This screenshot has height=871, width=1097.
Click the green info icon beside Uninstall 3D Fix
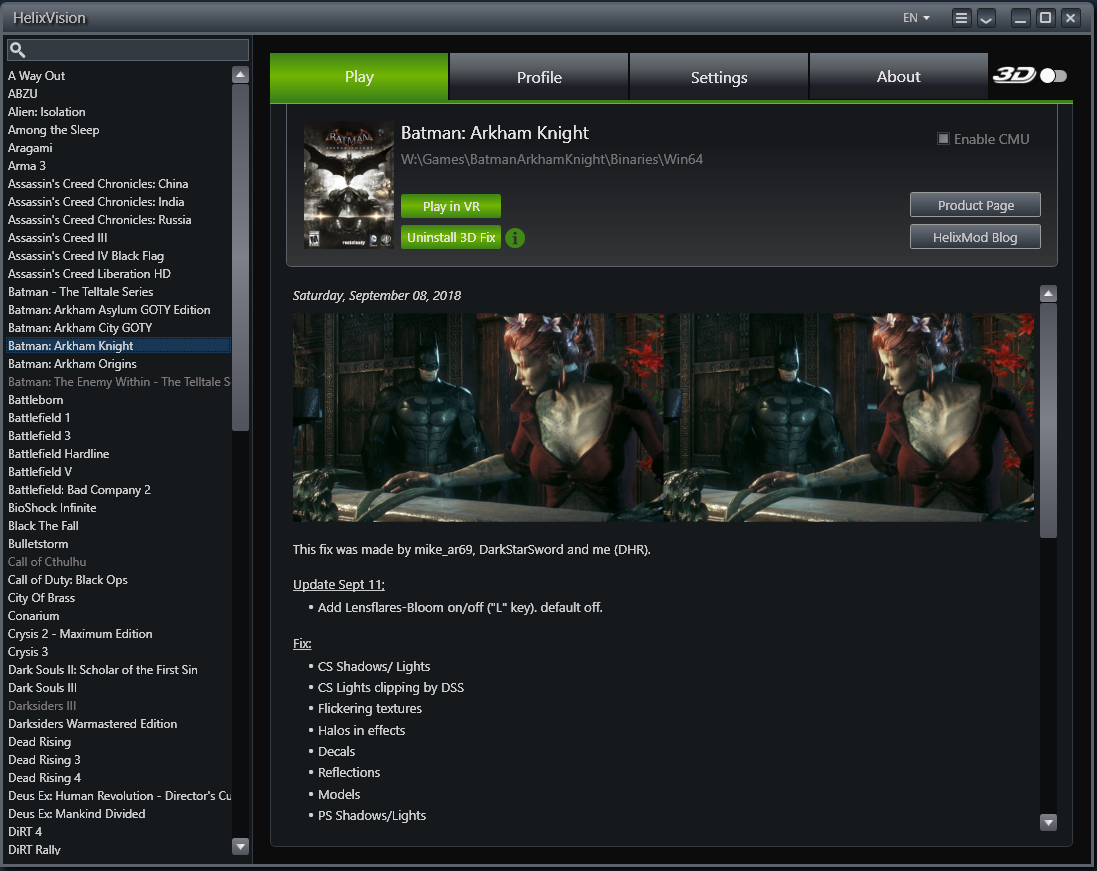point(515,238)
